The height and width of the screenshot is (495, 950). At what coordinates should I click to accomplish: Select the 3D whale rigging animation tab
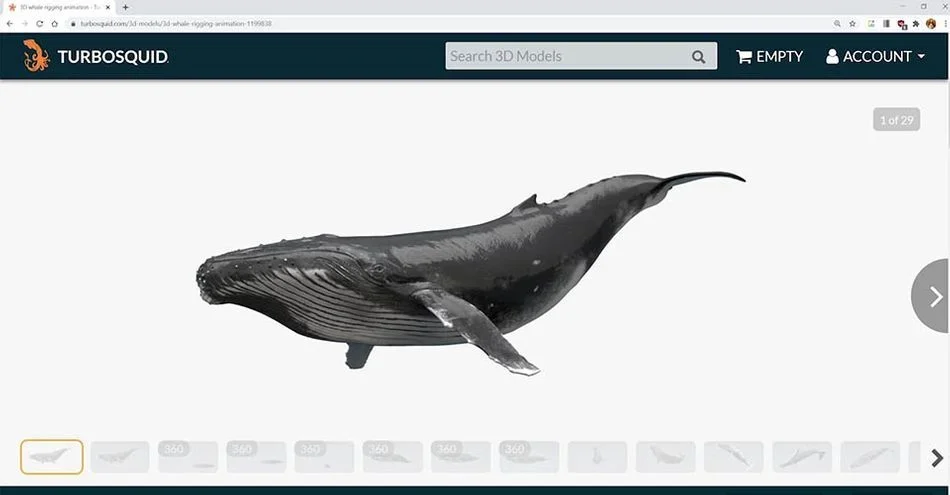tap(58, 7)
